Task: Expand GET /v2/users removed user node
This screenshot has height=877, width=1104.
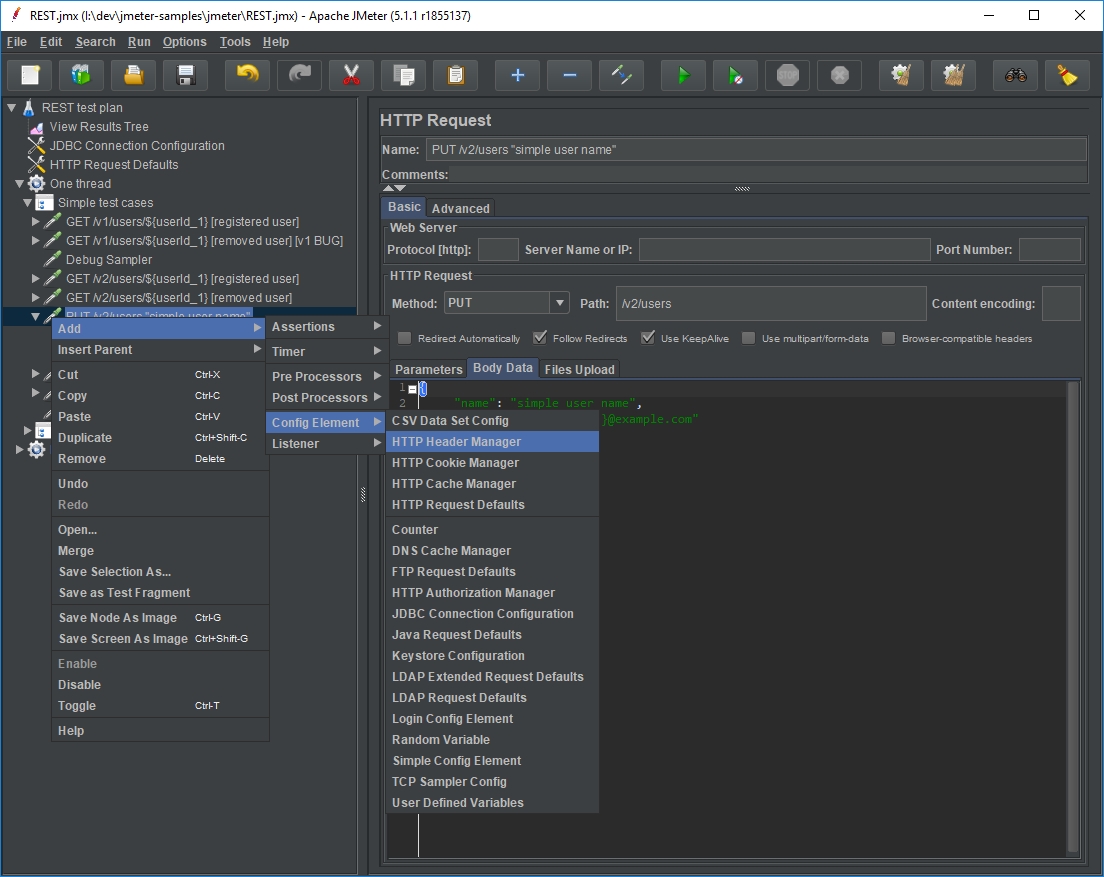Action: pyautogui.click(x=35, y=298)
